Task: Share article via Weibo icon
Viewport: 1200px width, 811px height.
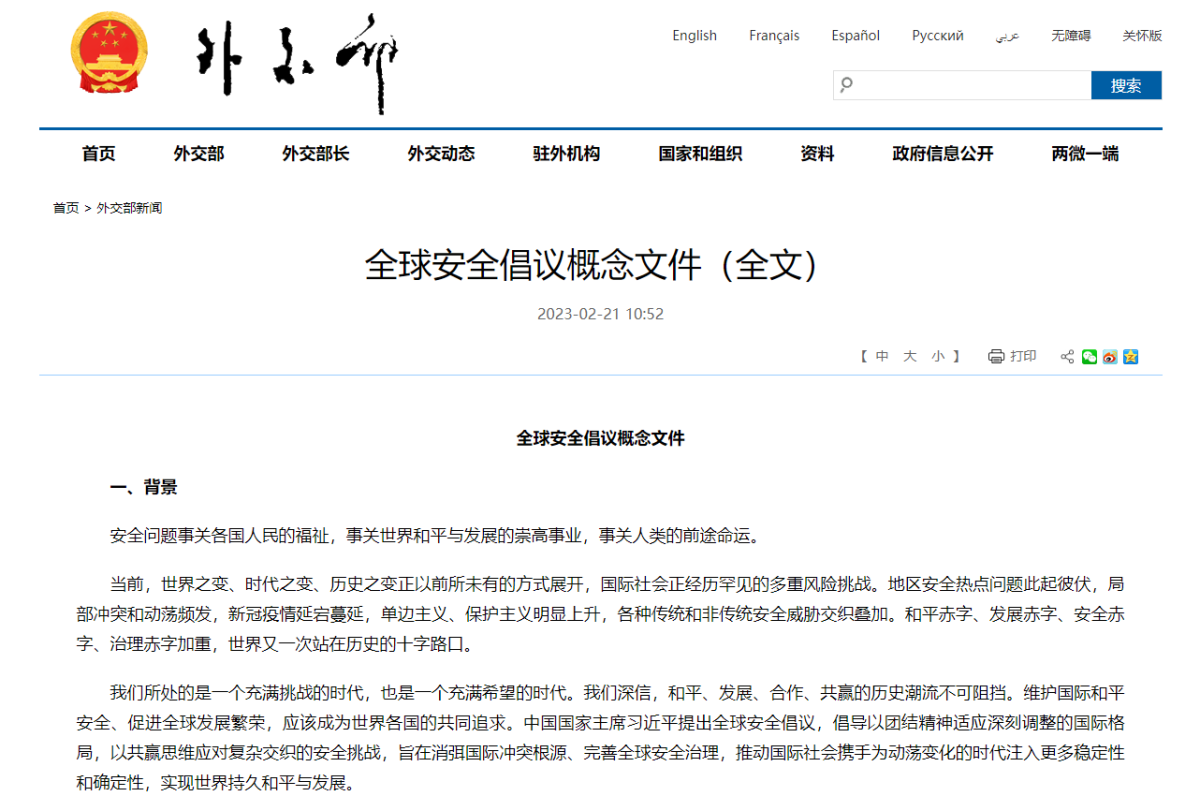Action: pyautogui.click(x=1110, y=357)
